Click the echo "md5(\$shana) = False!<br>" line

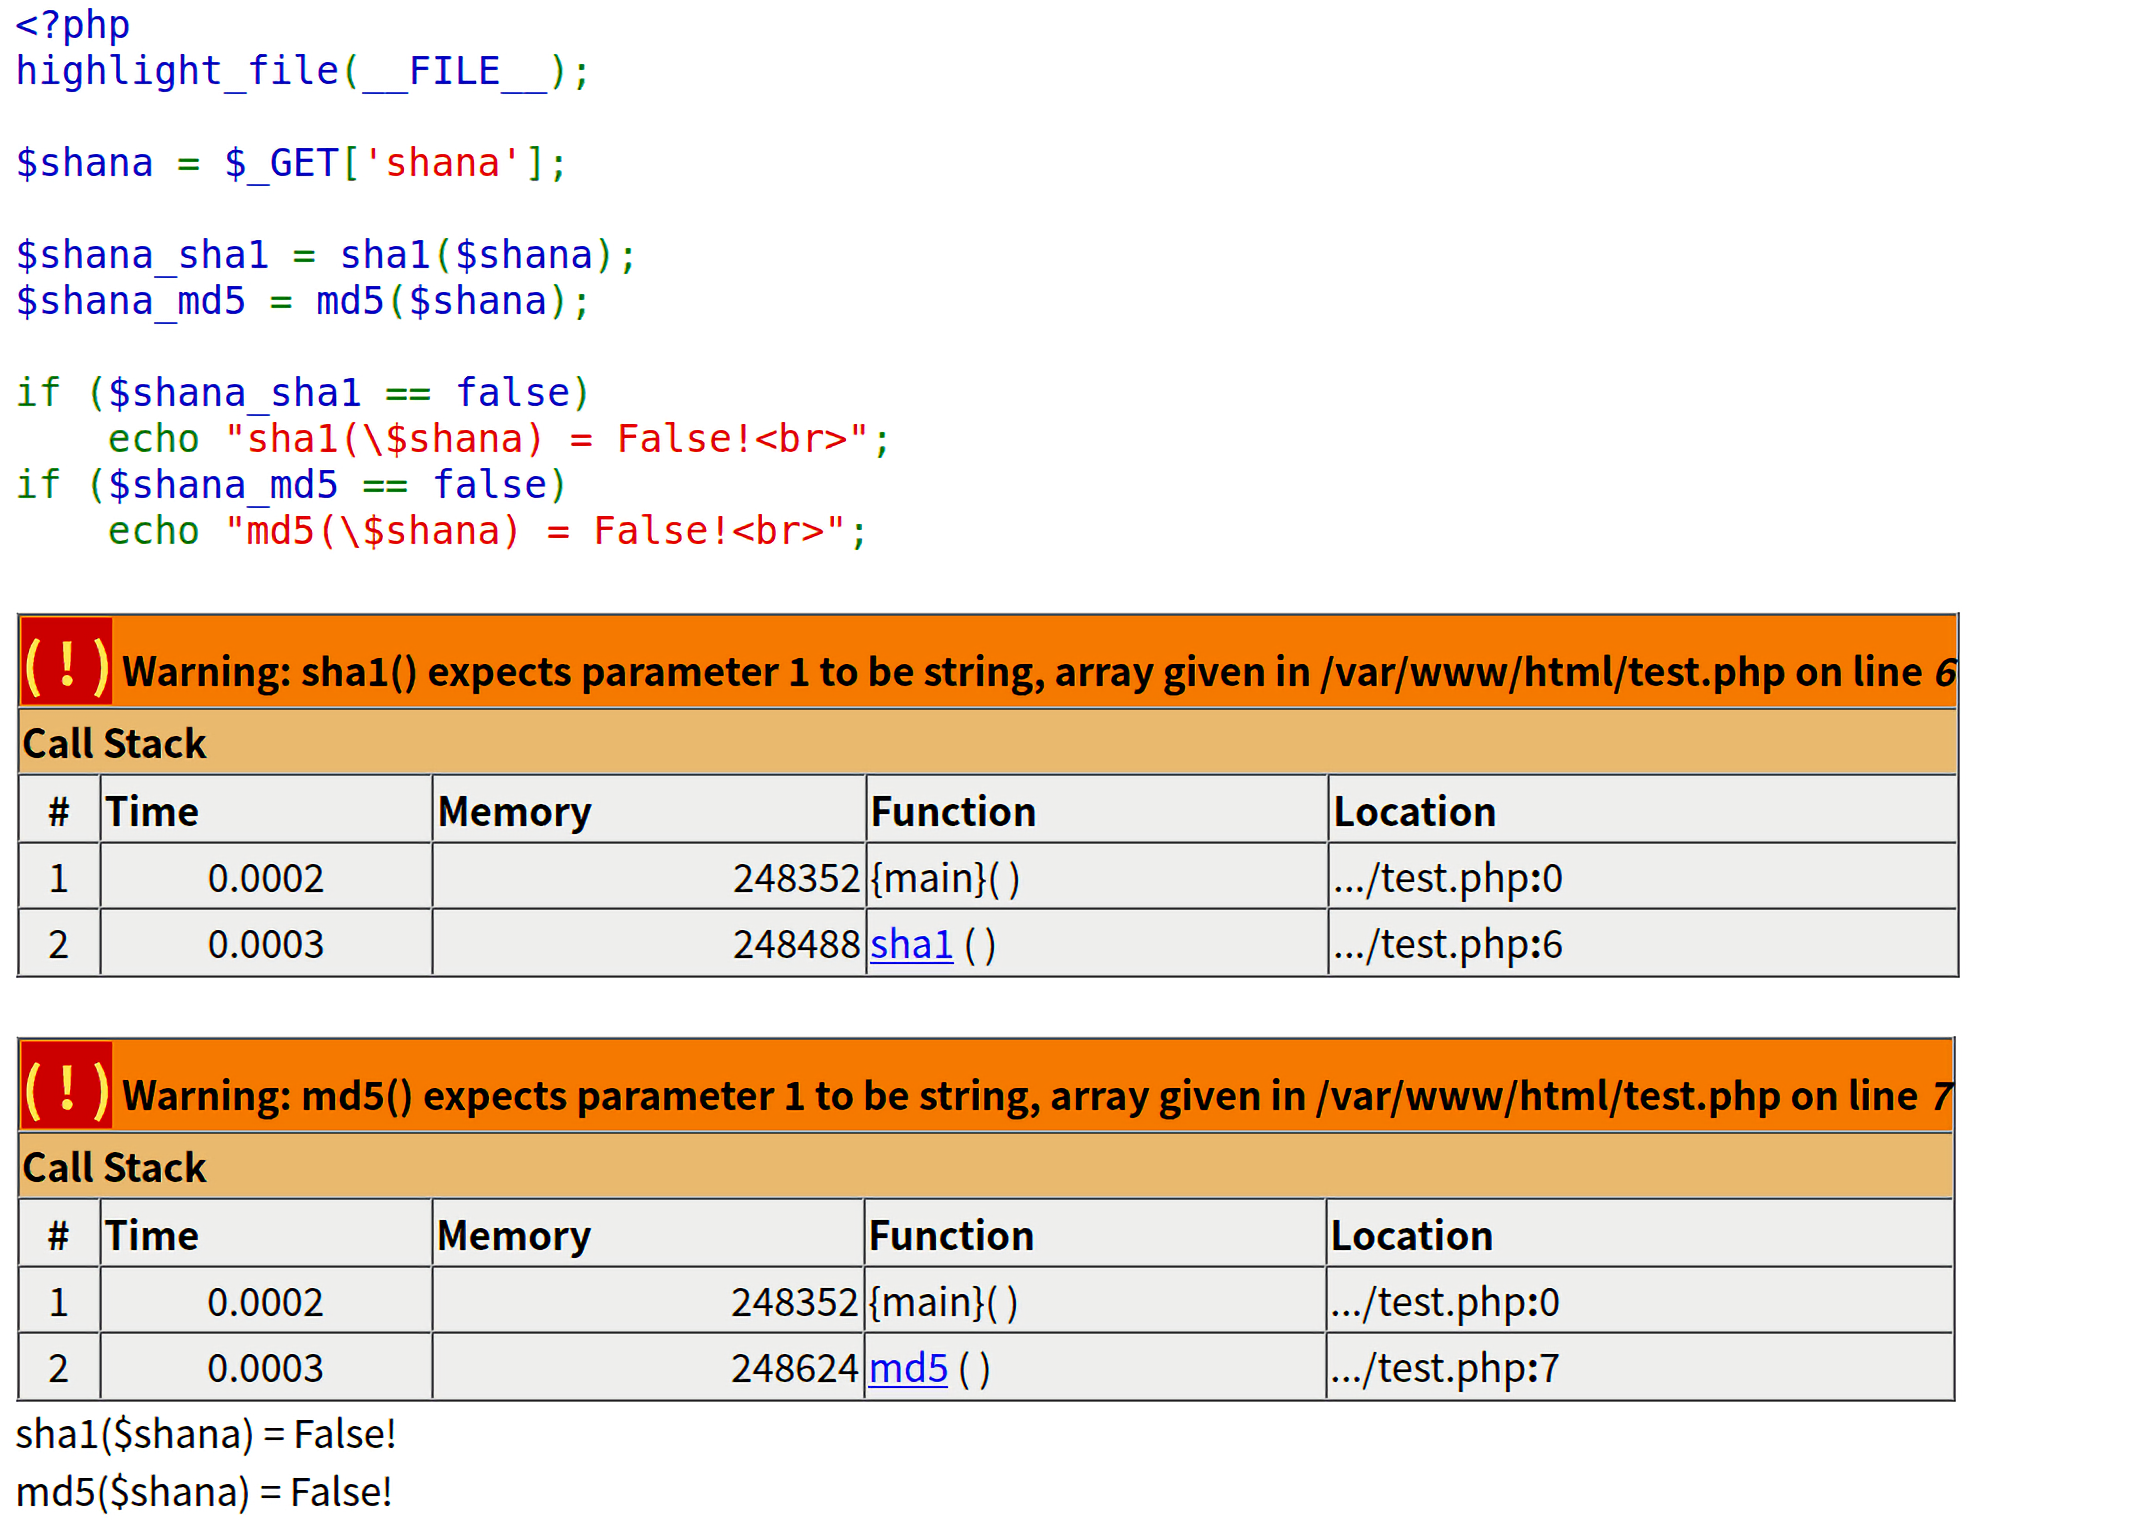(x=487, y=531)
